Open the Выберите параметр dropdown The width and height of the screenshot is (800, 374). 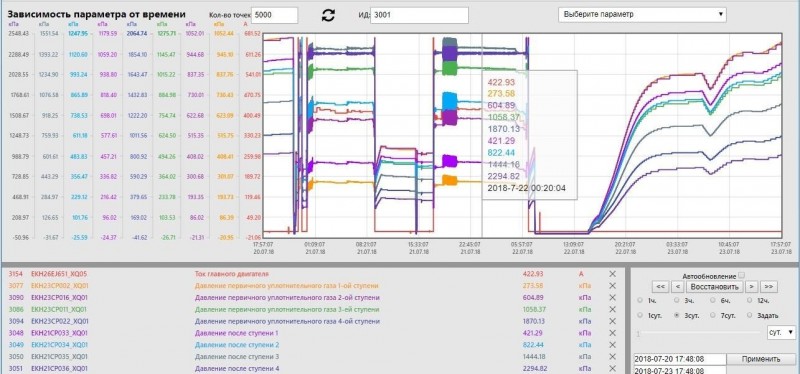click(x=642, y=15)
